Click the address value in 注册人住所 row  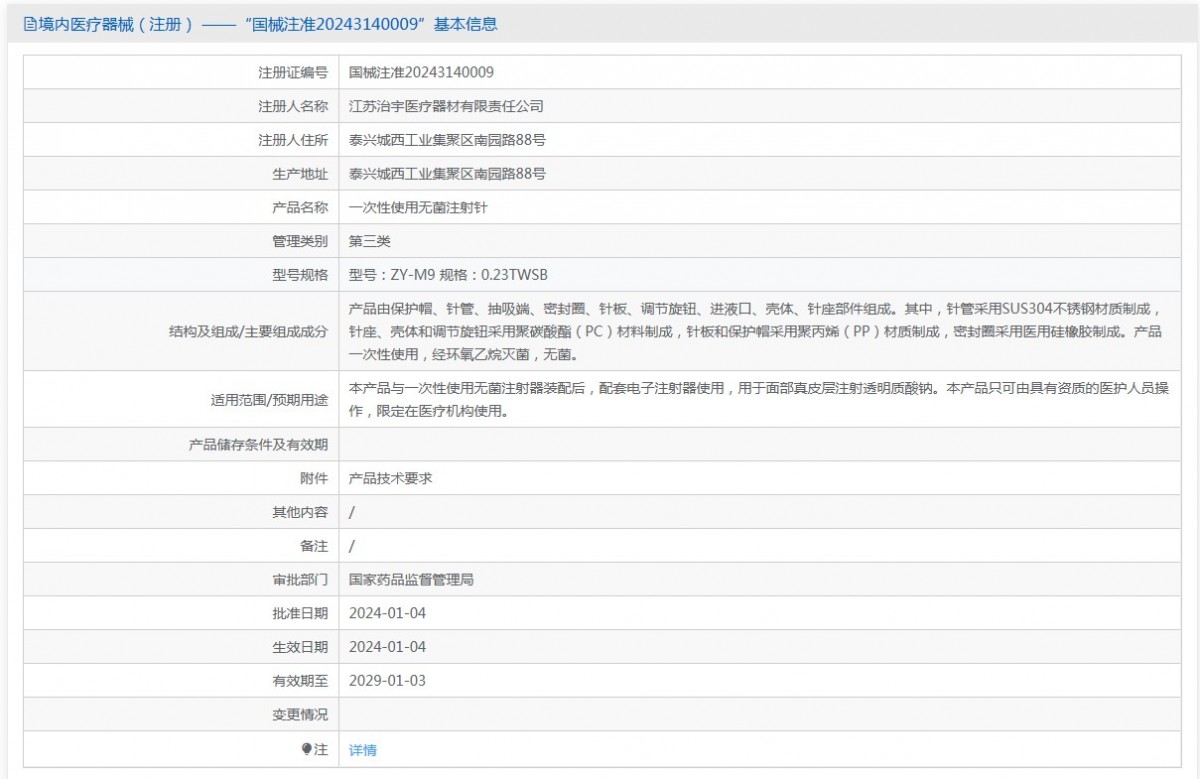tap(447, 140)
